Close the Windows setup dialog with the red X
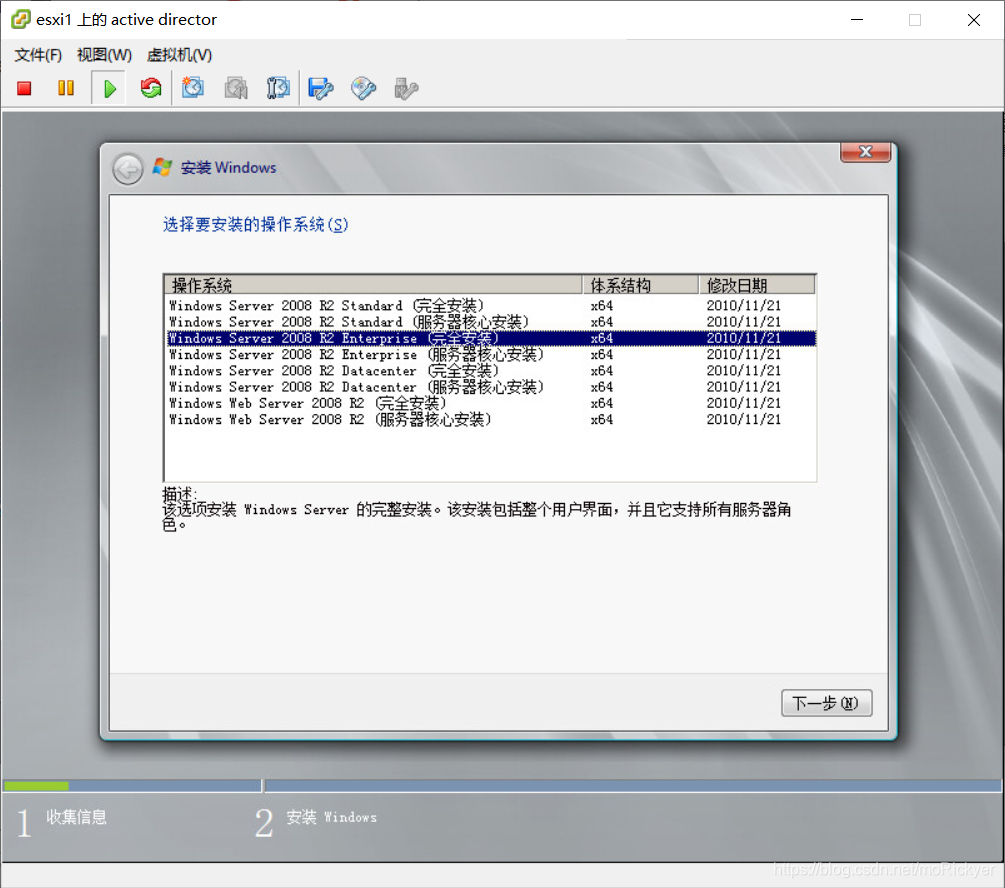Viewport: 1005px width, 888px height. tap(865, 152)
